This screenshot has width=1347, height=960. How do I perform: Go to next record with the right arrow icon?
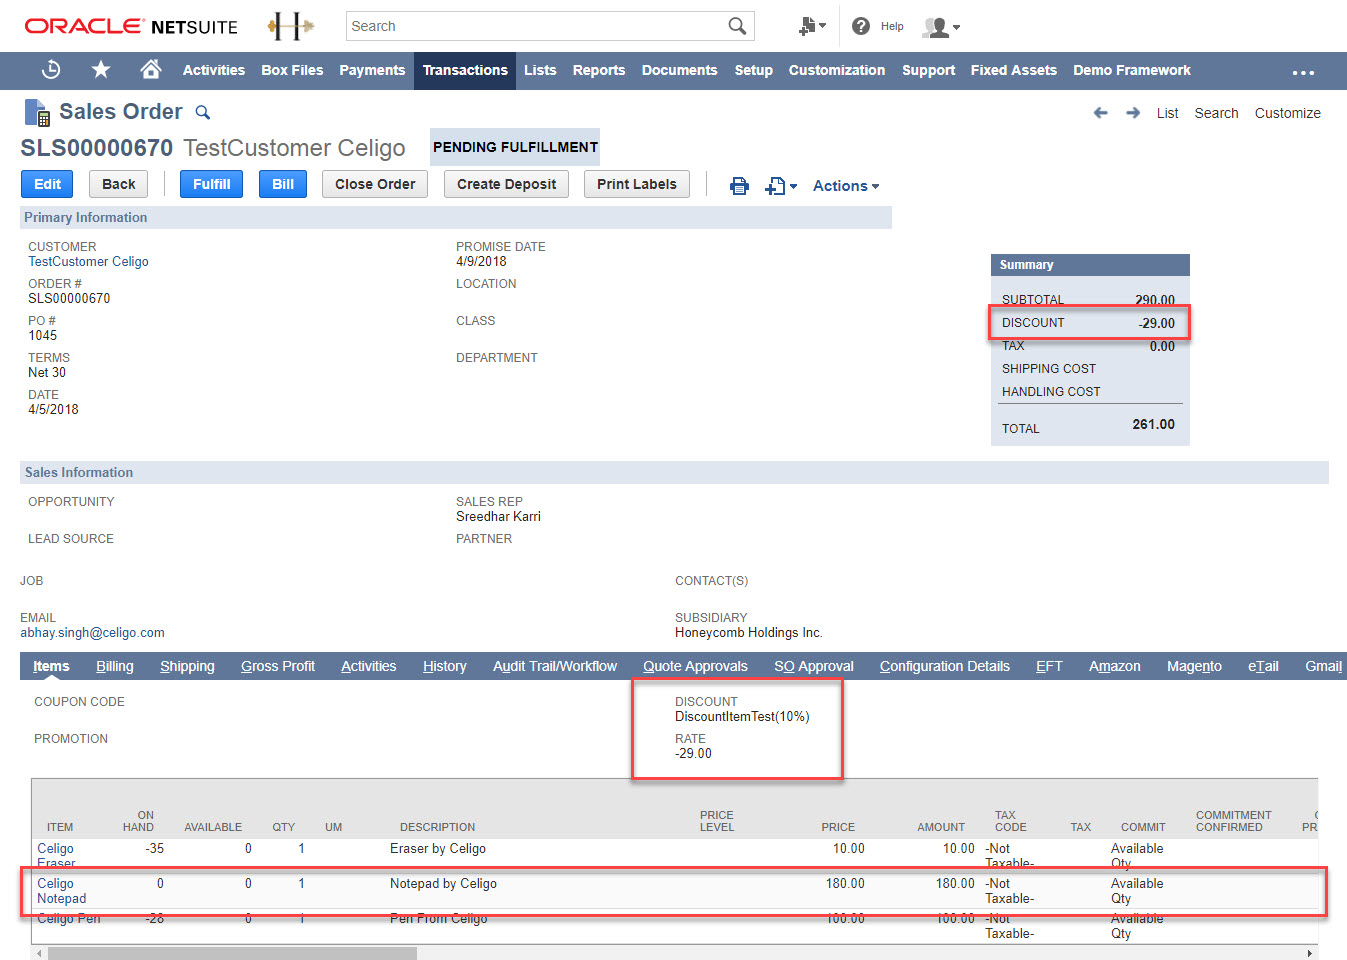1132,114
